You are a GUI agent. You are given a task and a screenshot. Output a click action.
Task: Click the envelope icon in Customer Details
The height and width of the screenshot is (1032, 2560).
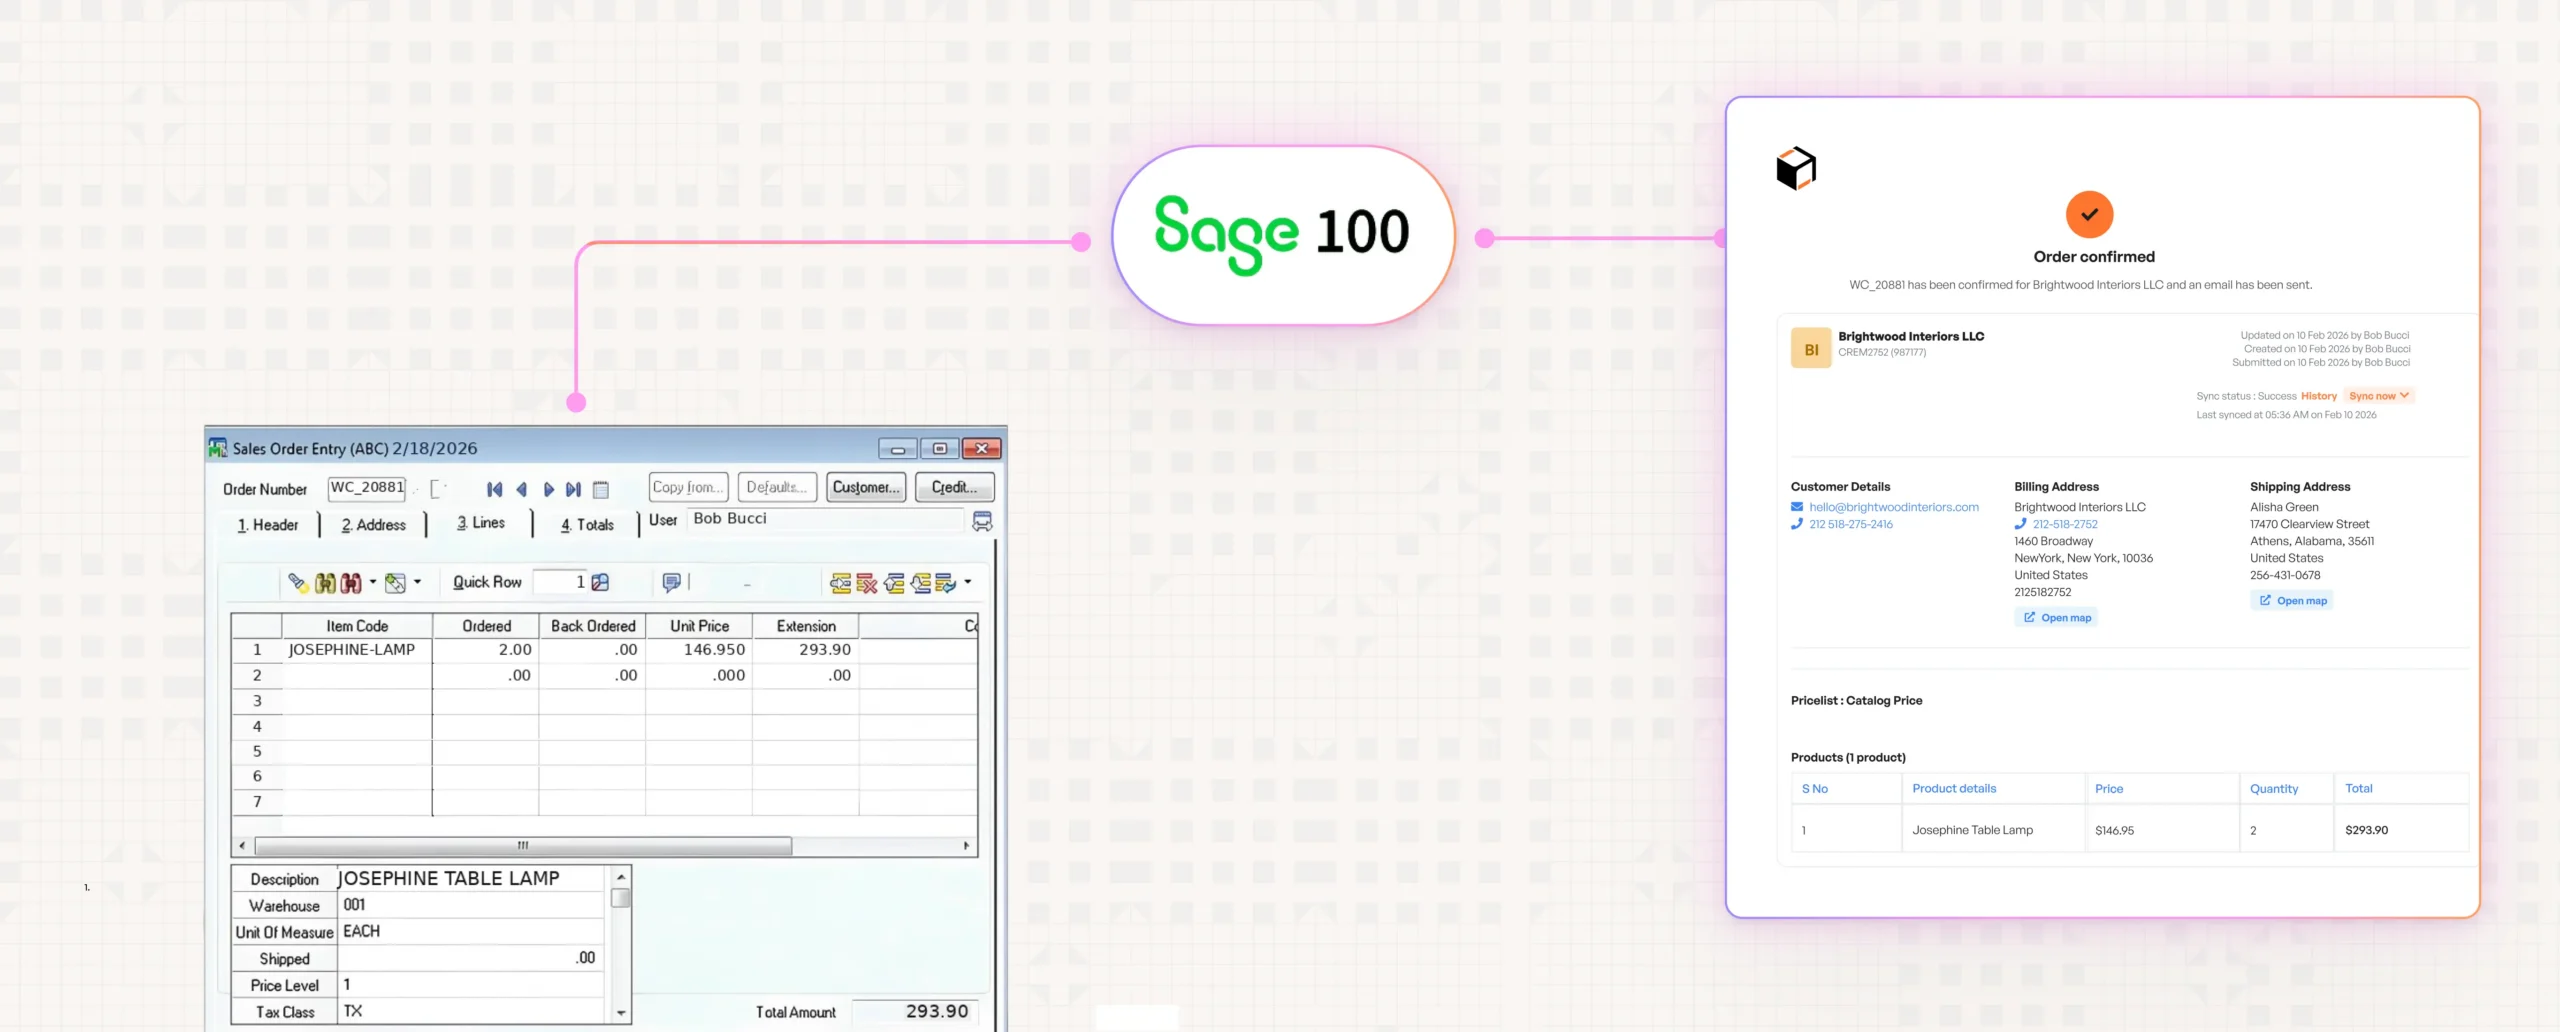click(1797, 507)
